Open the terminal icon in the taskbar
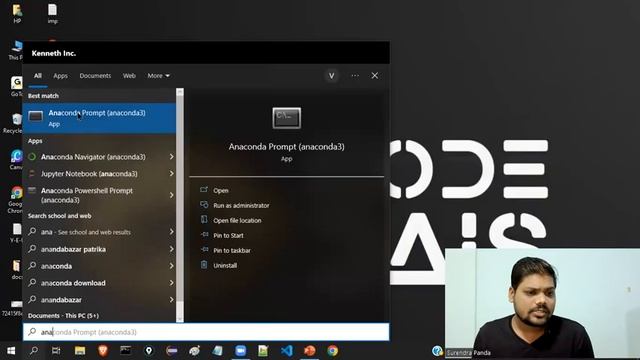 (126, 351)
